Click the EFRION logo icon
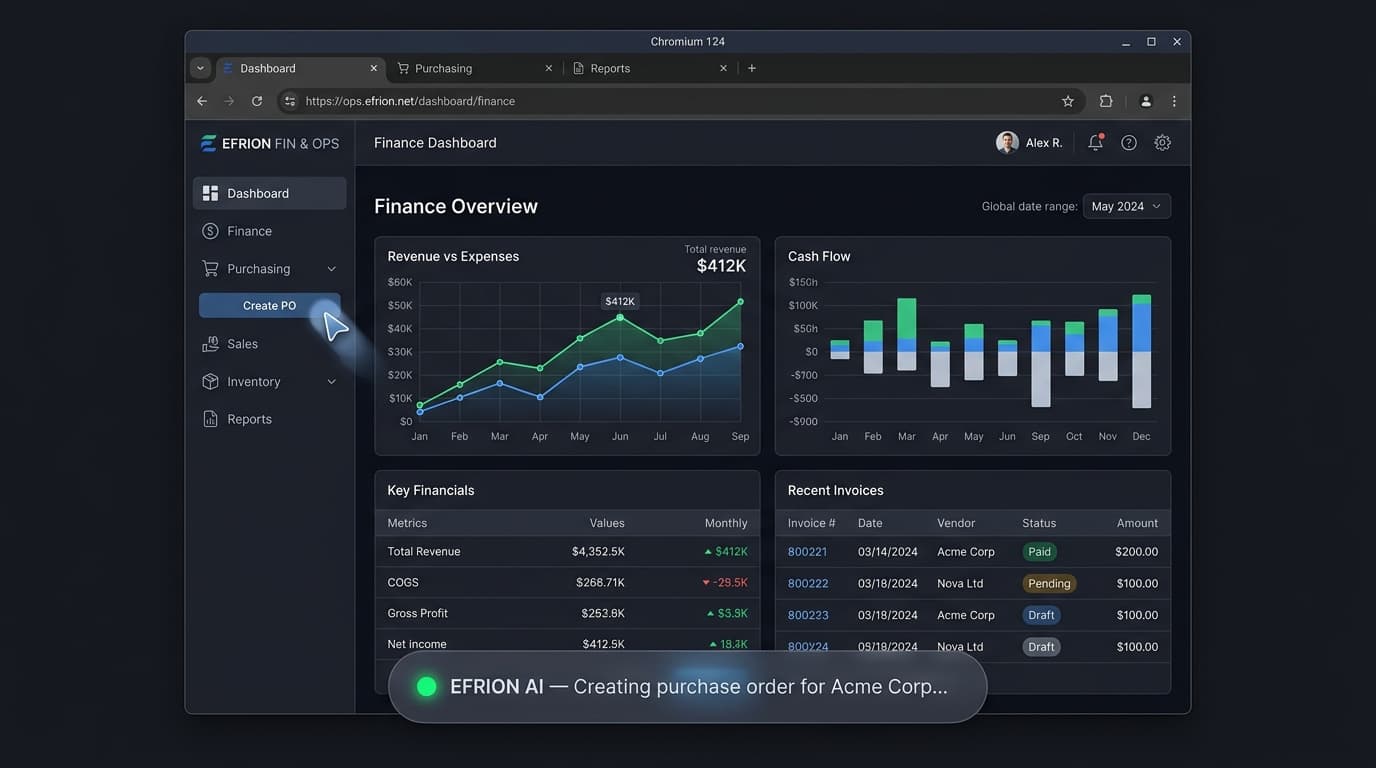1376x768 pixels. pos(208,143)
